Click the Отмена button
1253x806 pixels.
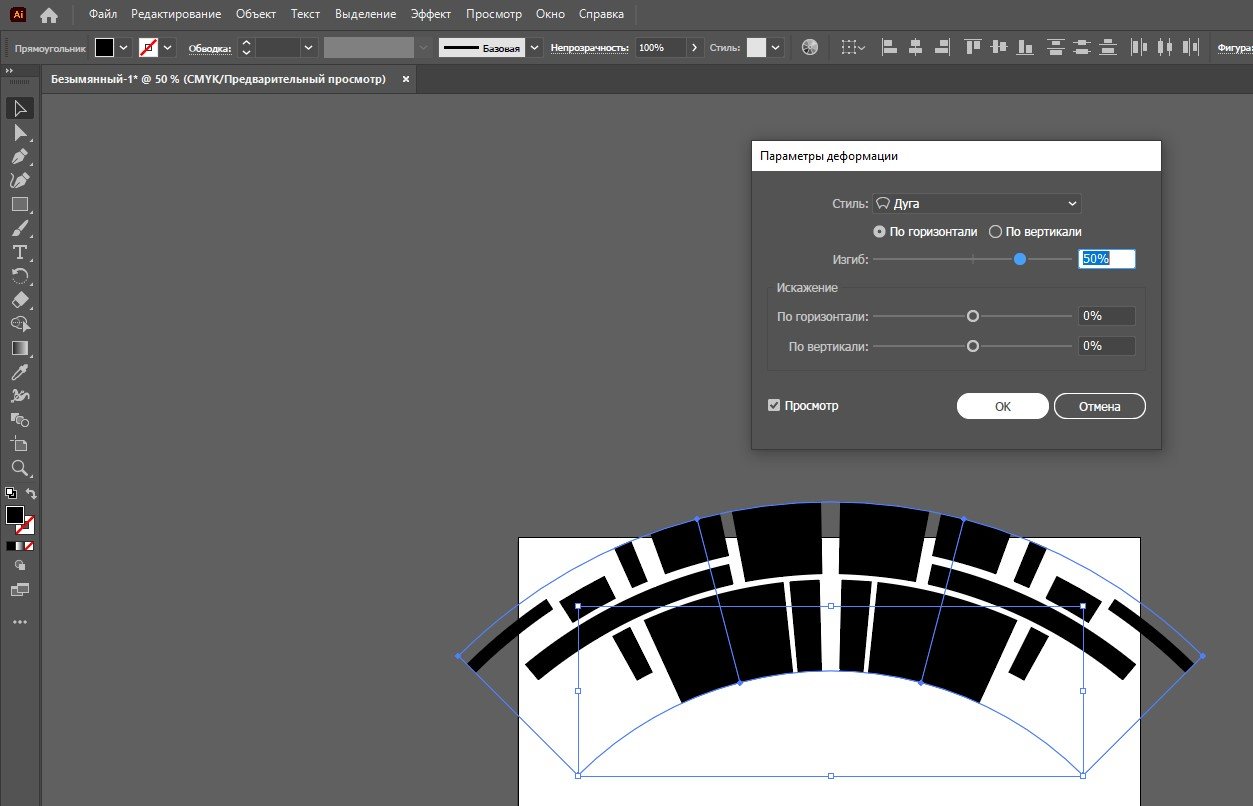[1099, 406]
